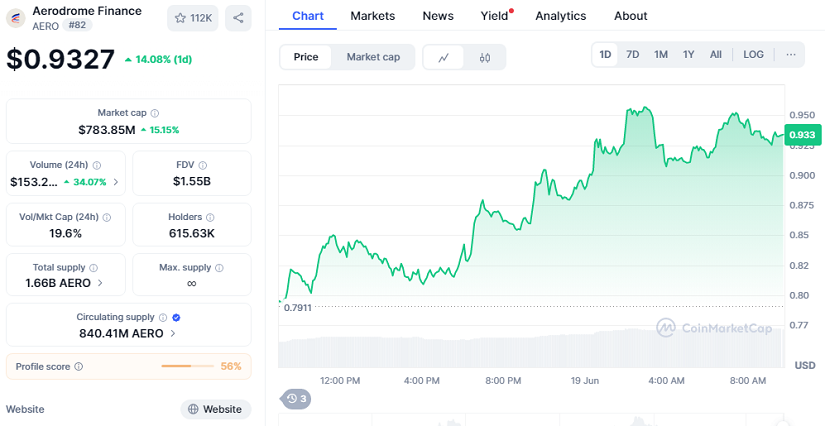Click the 19.6% Vol/Mkt Cap value
The image size is (825, 426).
[65, 233]
